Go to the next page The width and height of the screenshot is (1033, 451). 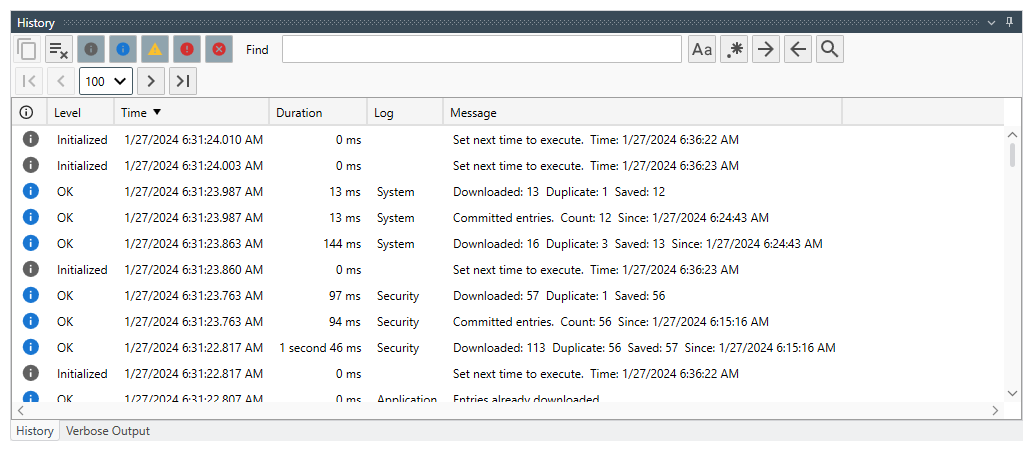click(x=151, y=81)
